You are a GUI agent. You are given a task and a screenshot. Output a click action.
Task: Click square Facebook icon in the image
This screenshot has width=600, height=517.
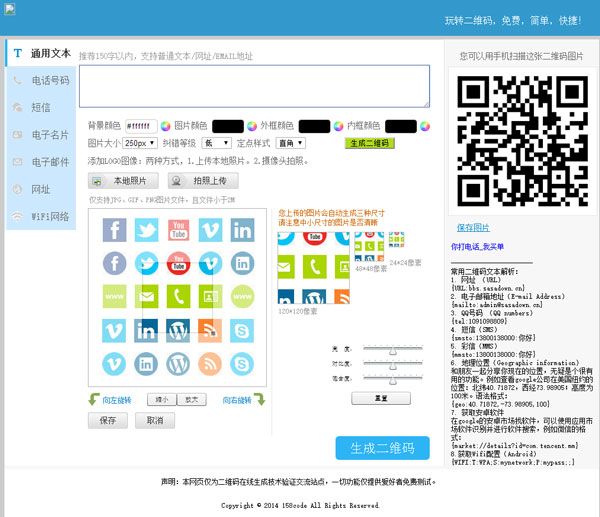click(114, 230)
